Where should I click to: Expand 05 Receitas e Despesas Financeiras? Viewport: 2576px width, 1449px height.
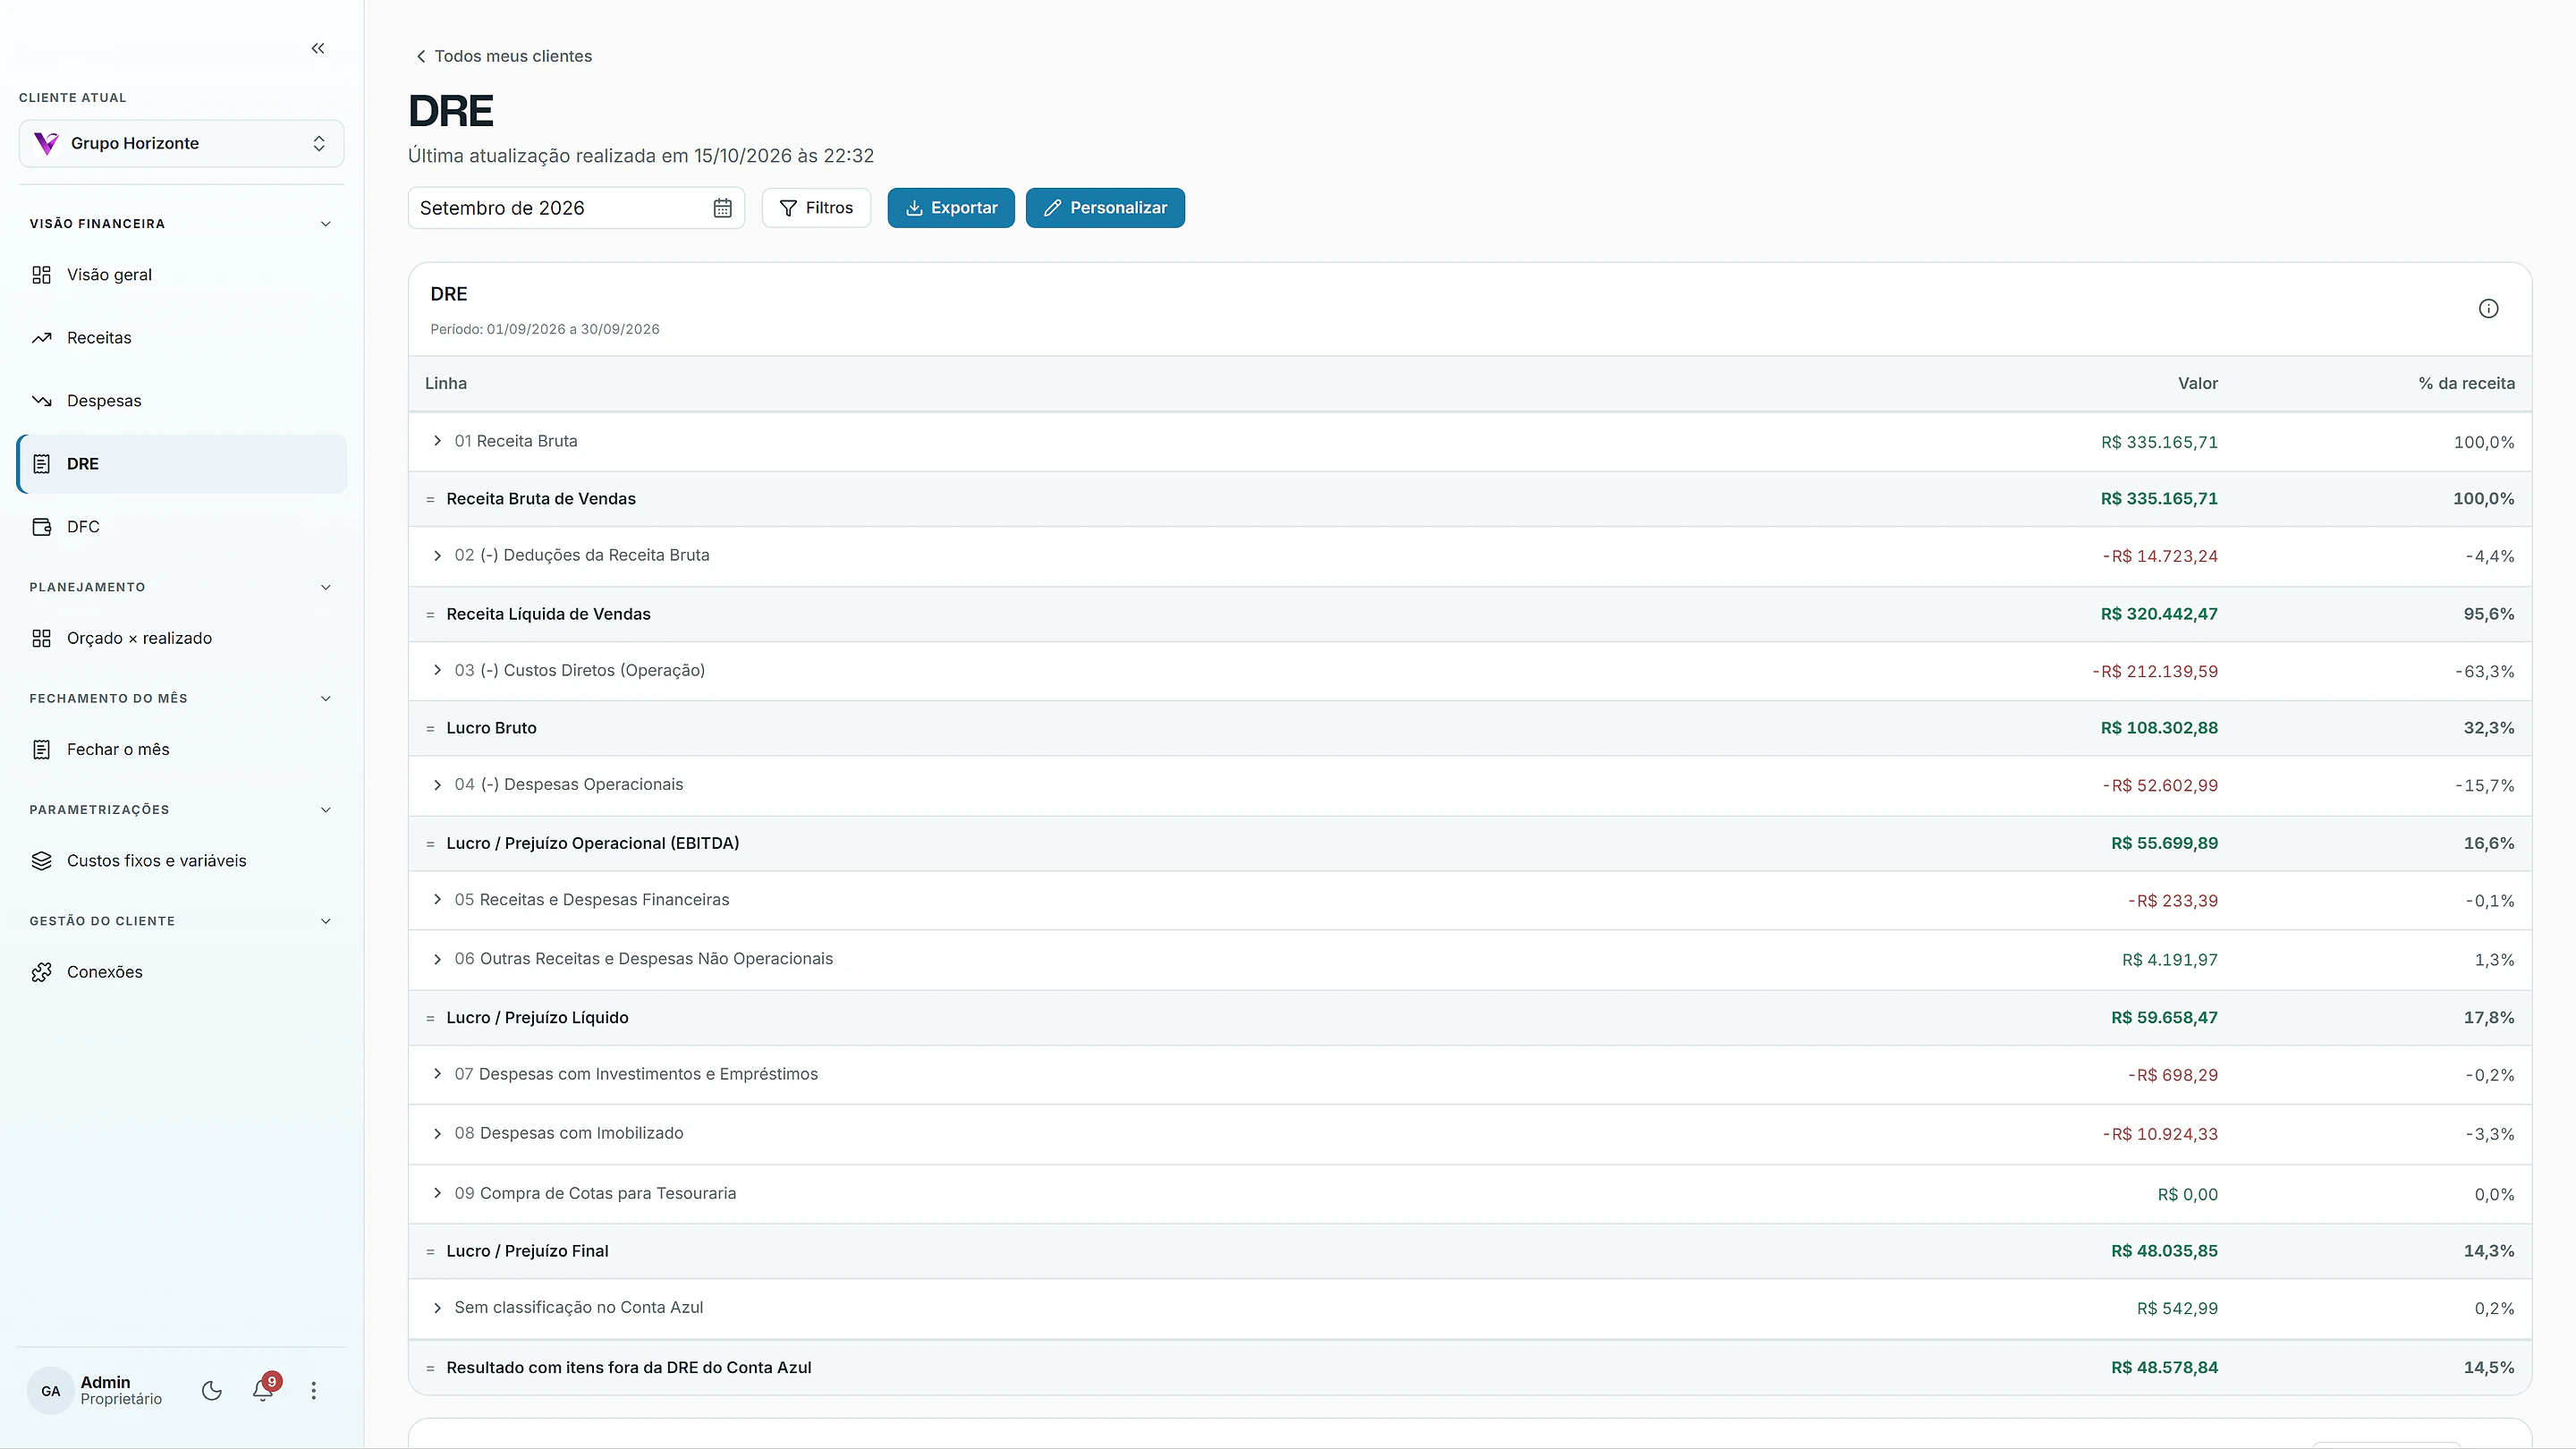[x=437, y=900]
